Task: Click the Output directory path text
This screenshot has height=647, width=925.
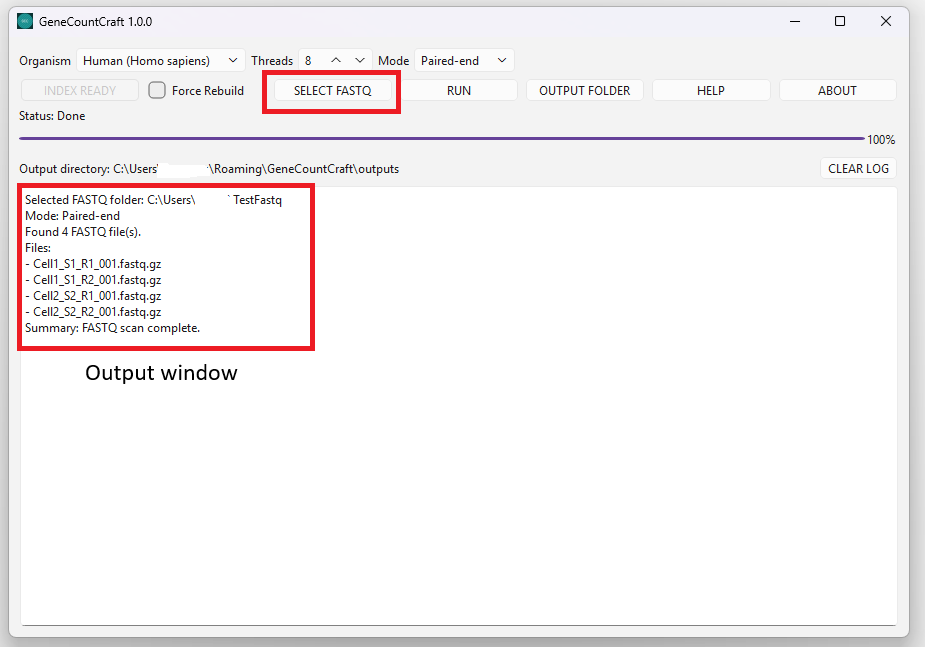Action: [210, 168]
